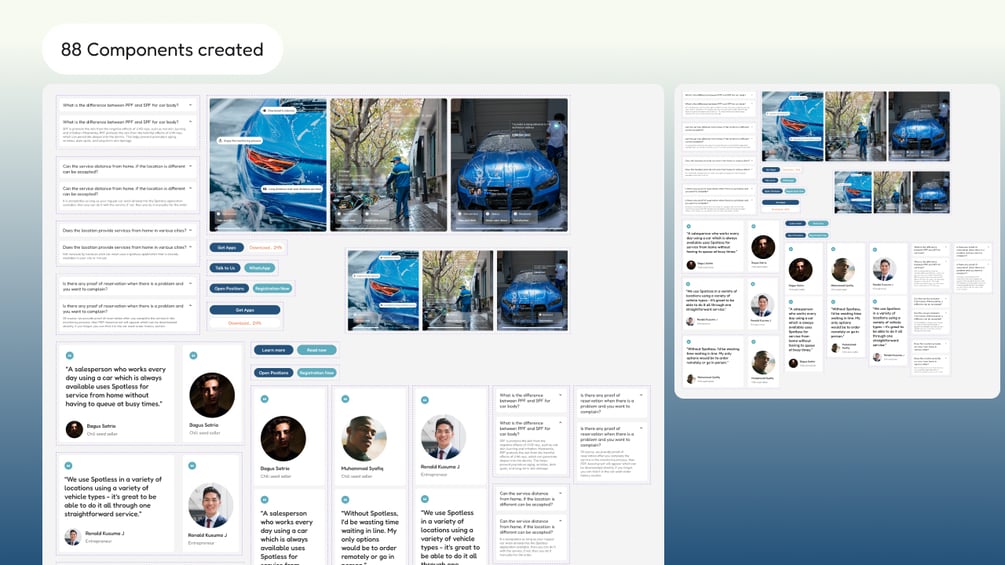This screenshot has height=565, width=1005.
Task: Expand narrow collapsed "Is there any proof" card chevron
Action: coord(641,395)
